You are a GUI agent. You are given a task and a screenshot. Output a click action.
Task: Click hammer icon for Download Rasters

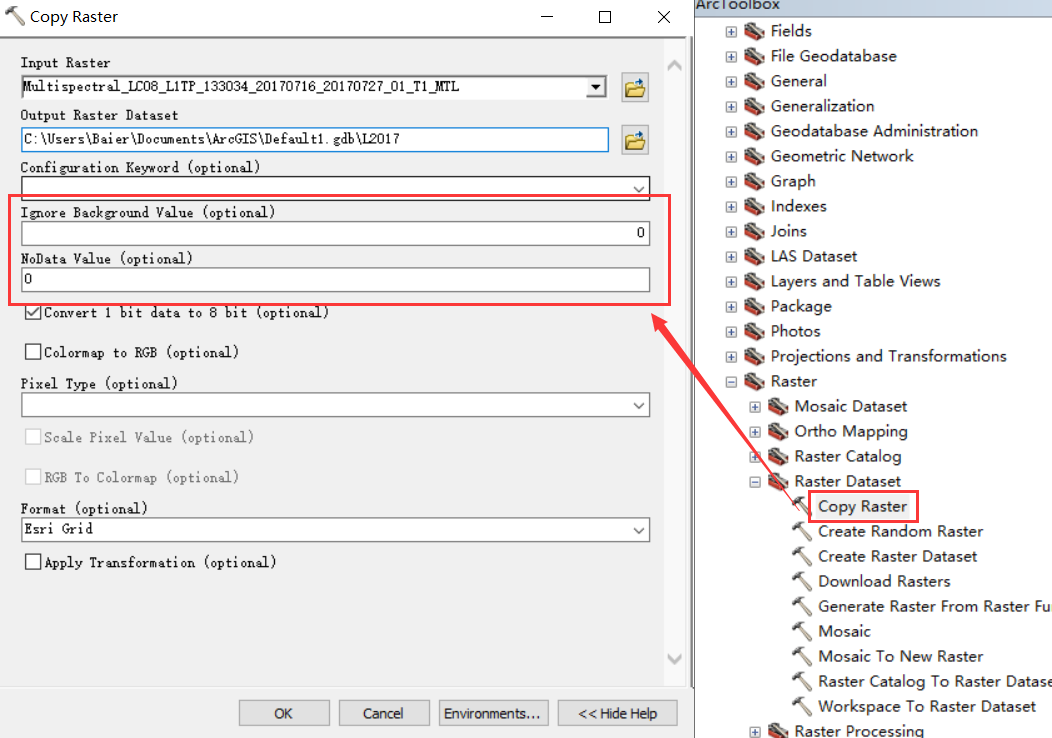click(802, 581)
